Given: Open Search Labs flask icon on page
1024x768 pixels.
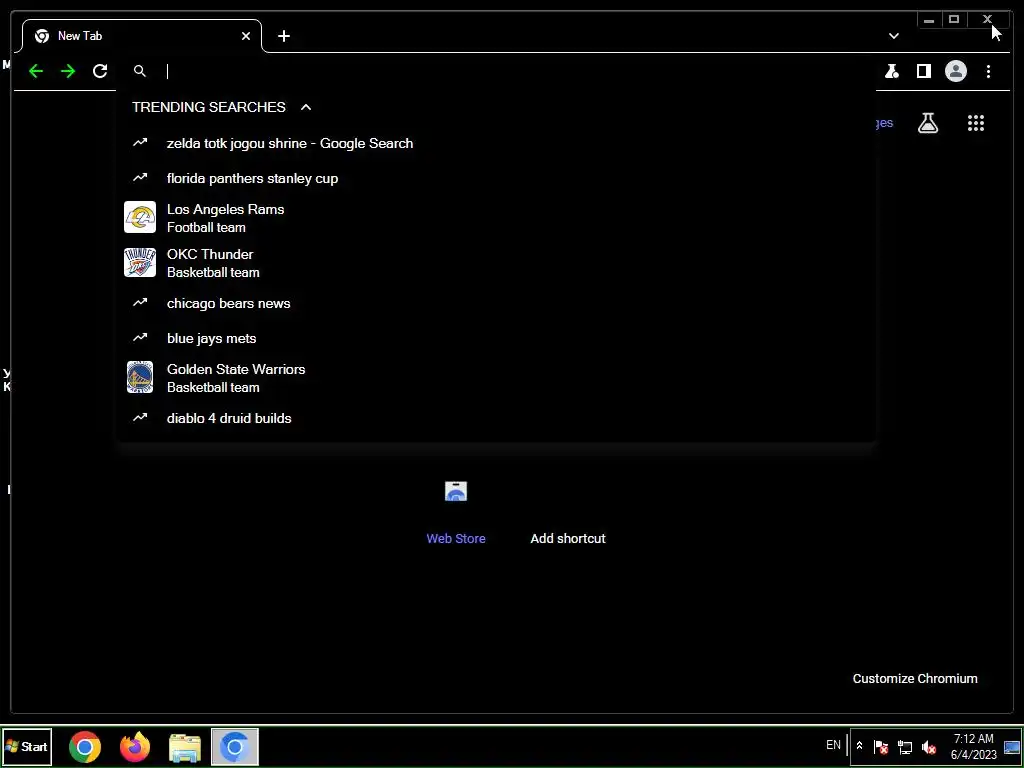Looking at the screenshot, I should (928, 123).
